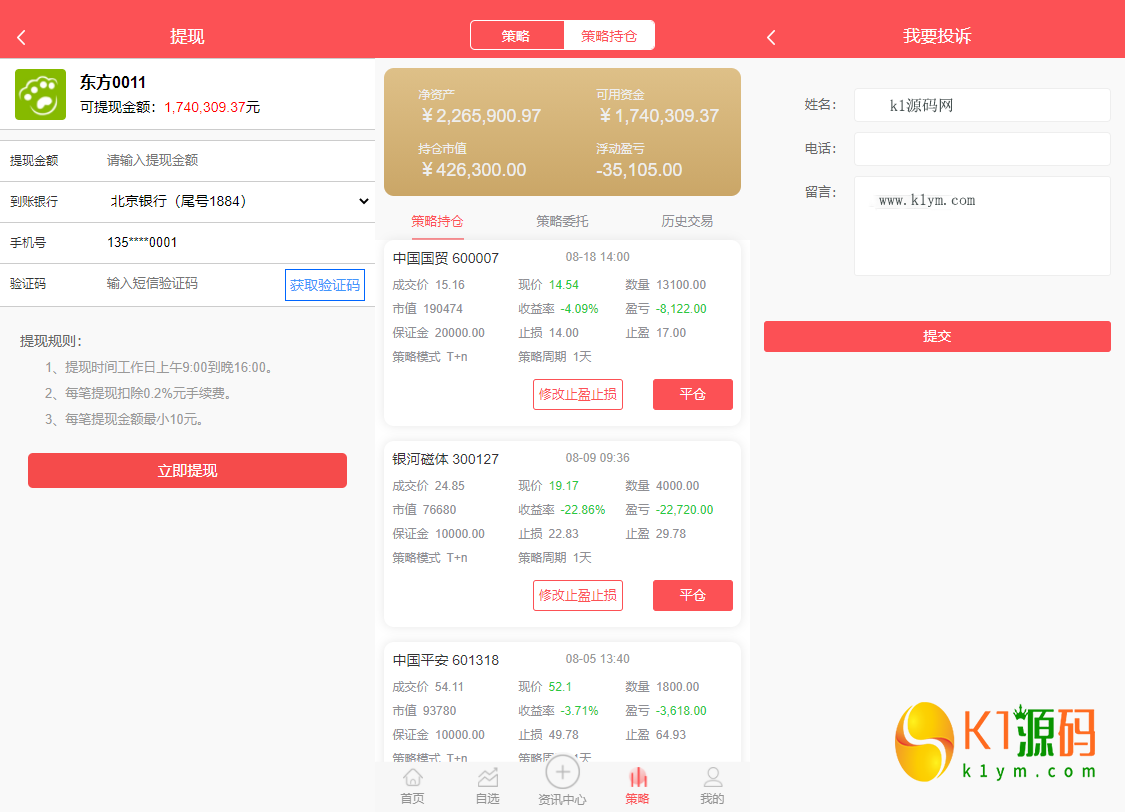
Task: Click the 可用资金 value ¥1,740,309.37
Action: [659, 115]
